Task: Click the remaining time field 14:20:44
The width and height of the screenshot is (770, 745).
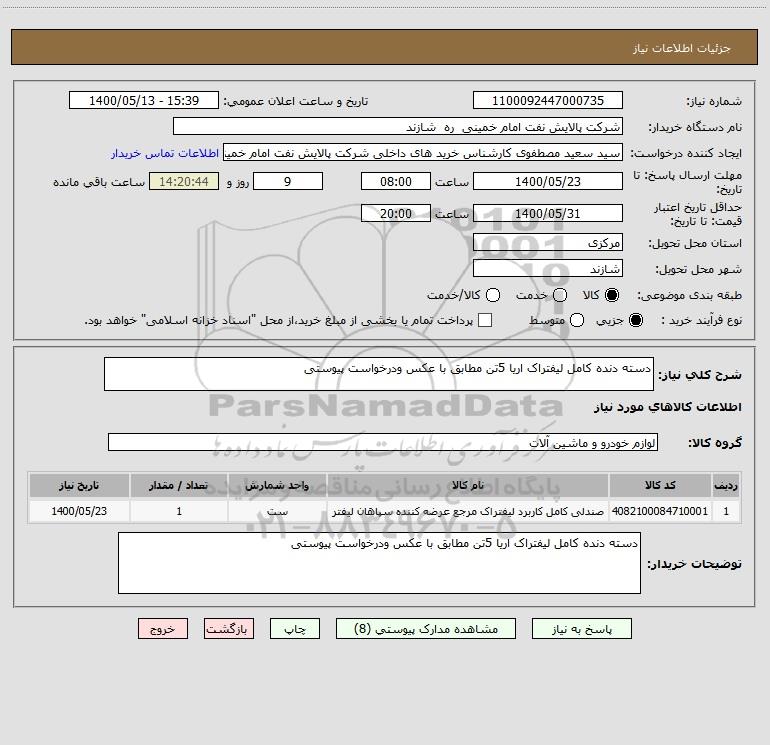Action: click(184, 181)
